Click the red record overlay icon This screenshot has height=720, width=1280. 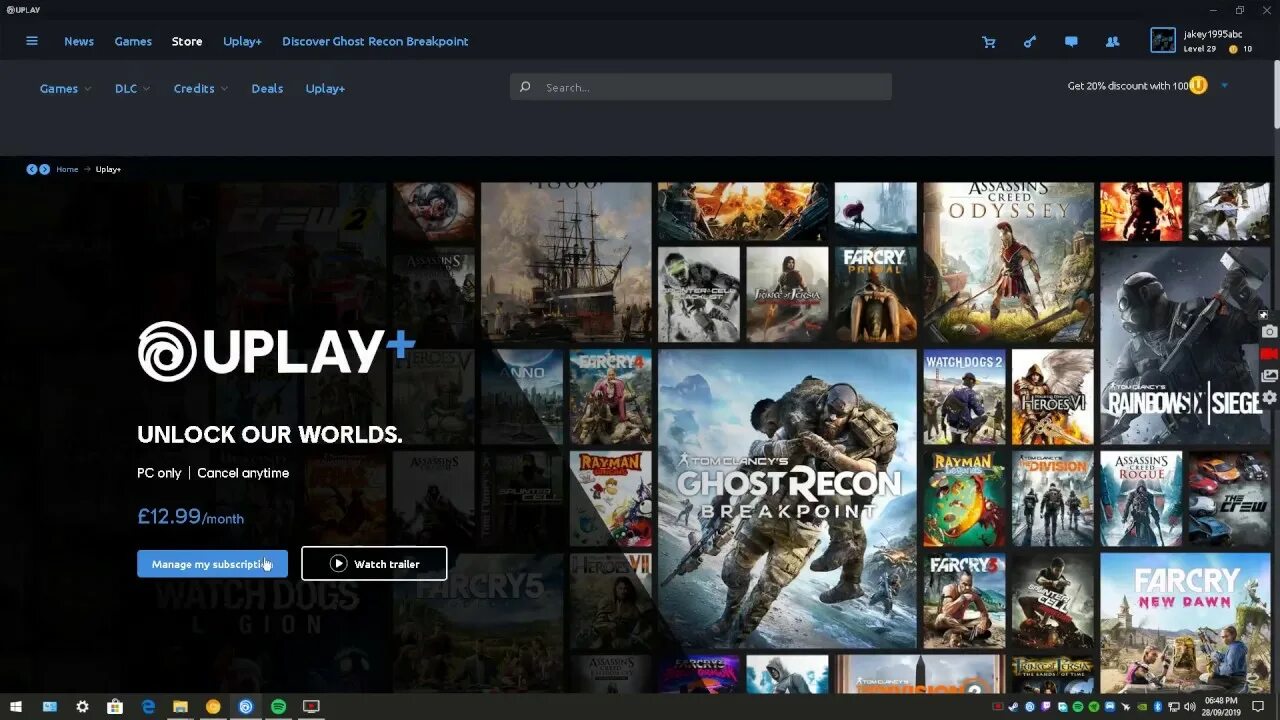1269,354
